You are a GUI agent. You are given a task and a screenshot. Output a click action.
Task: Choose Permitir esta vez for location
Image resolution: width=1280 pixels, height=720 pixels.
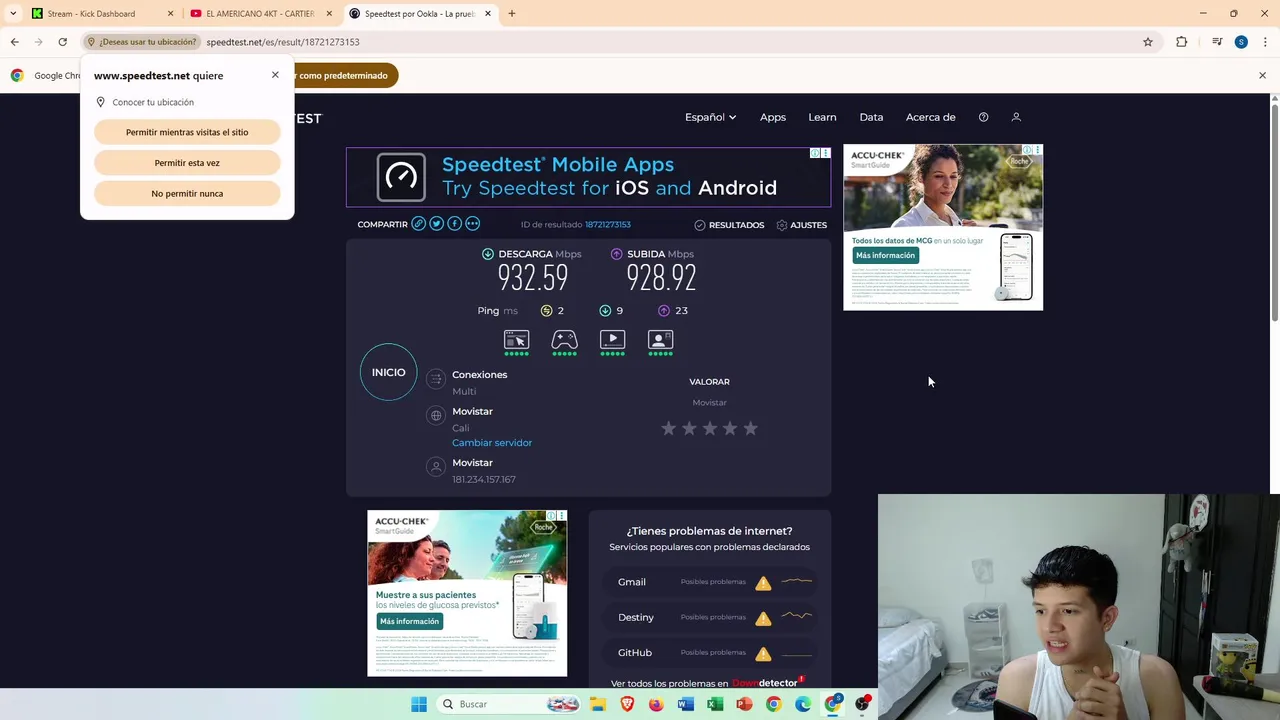187,163
